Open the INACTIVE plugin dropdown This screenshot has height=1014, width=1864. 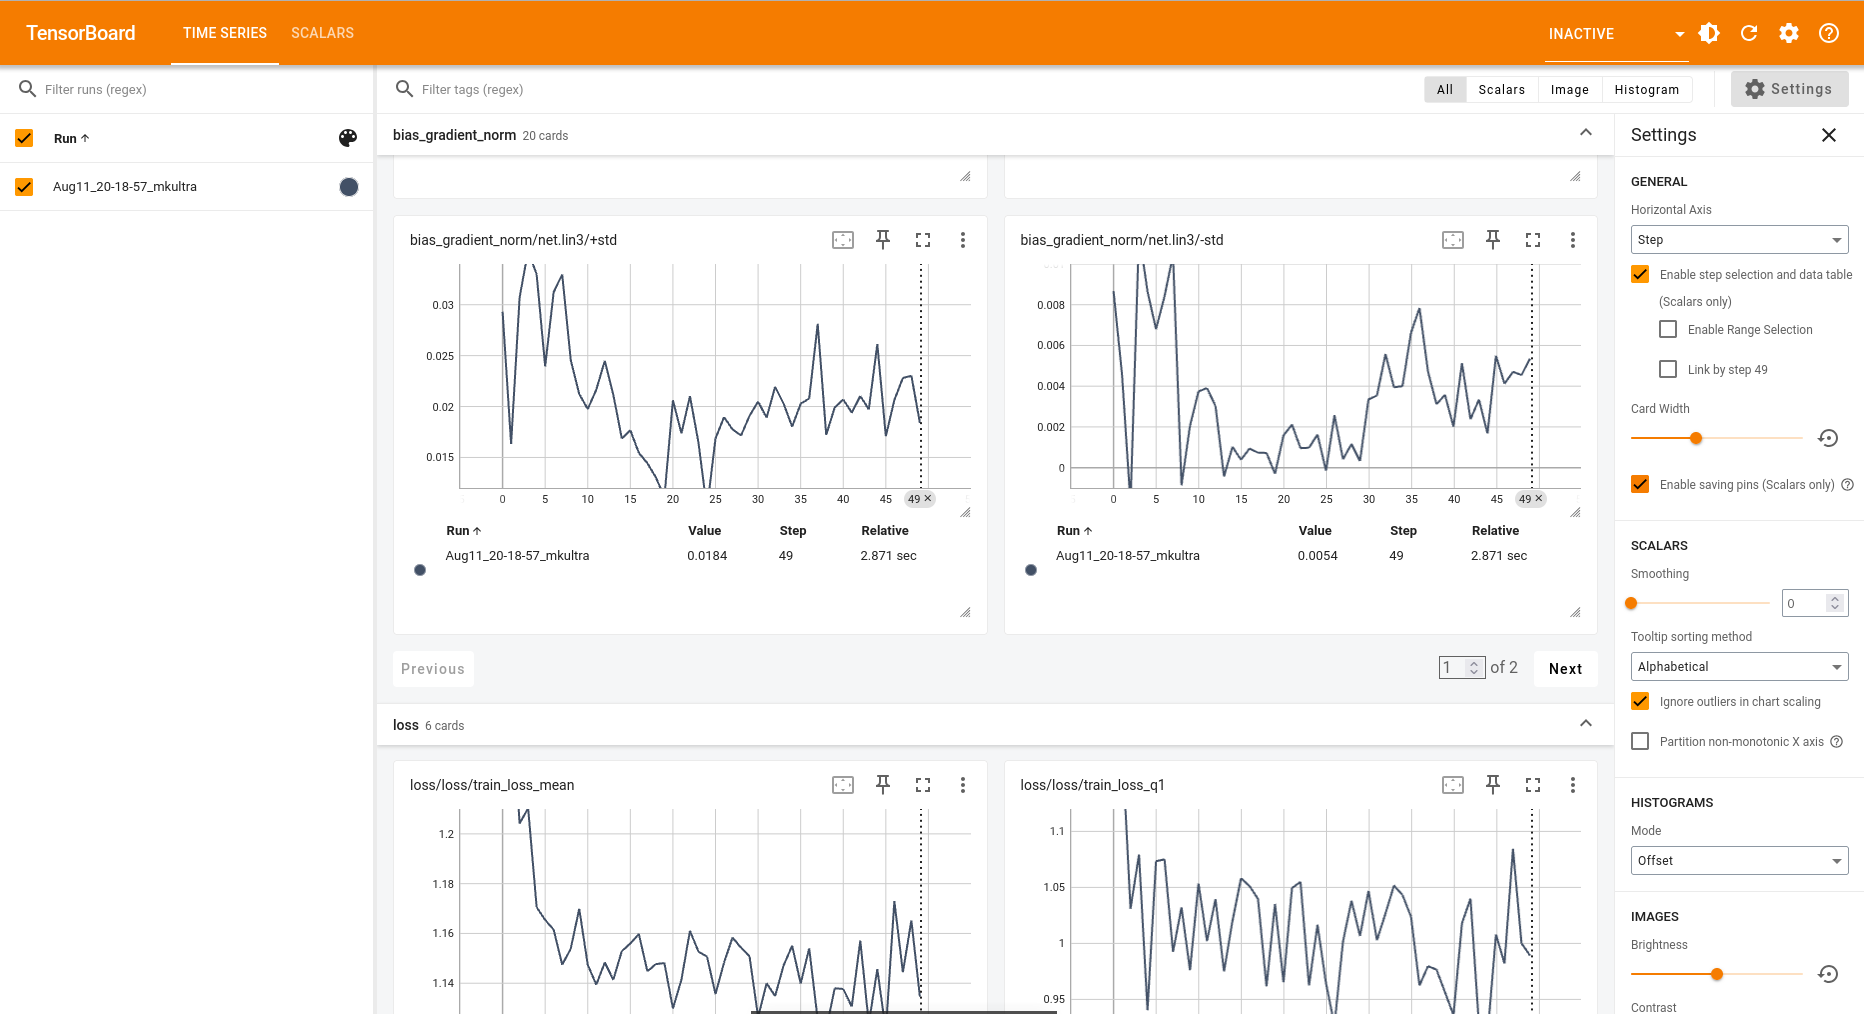point(1615,34)
